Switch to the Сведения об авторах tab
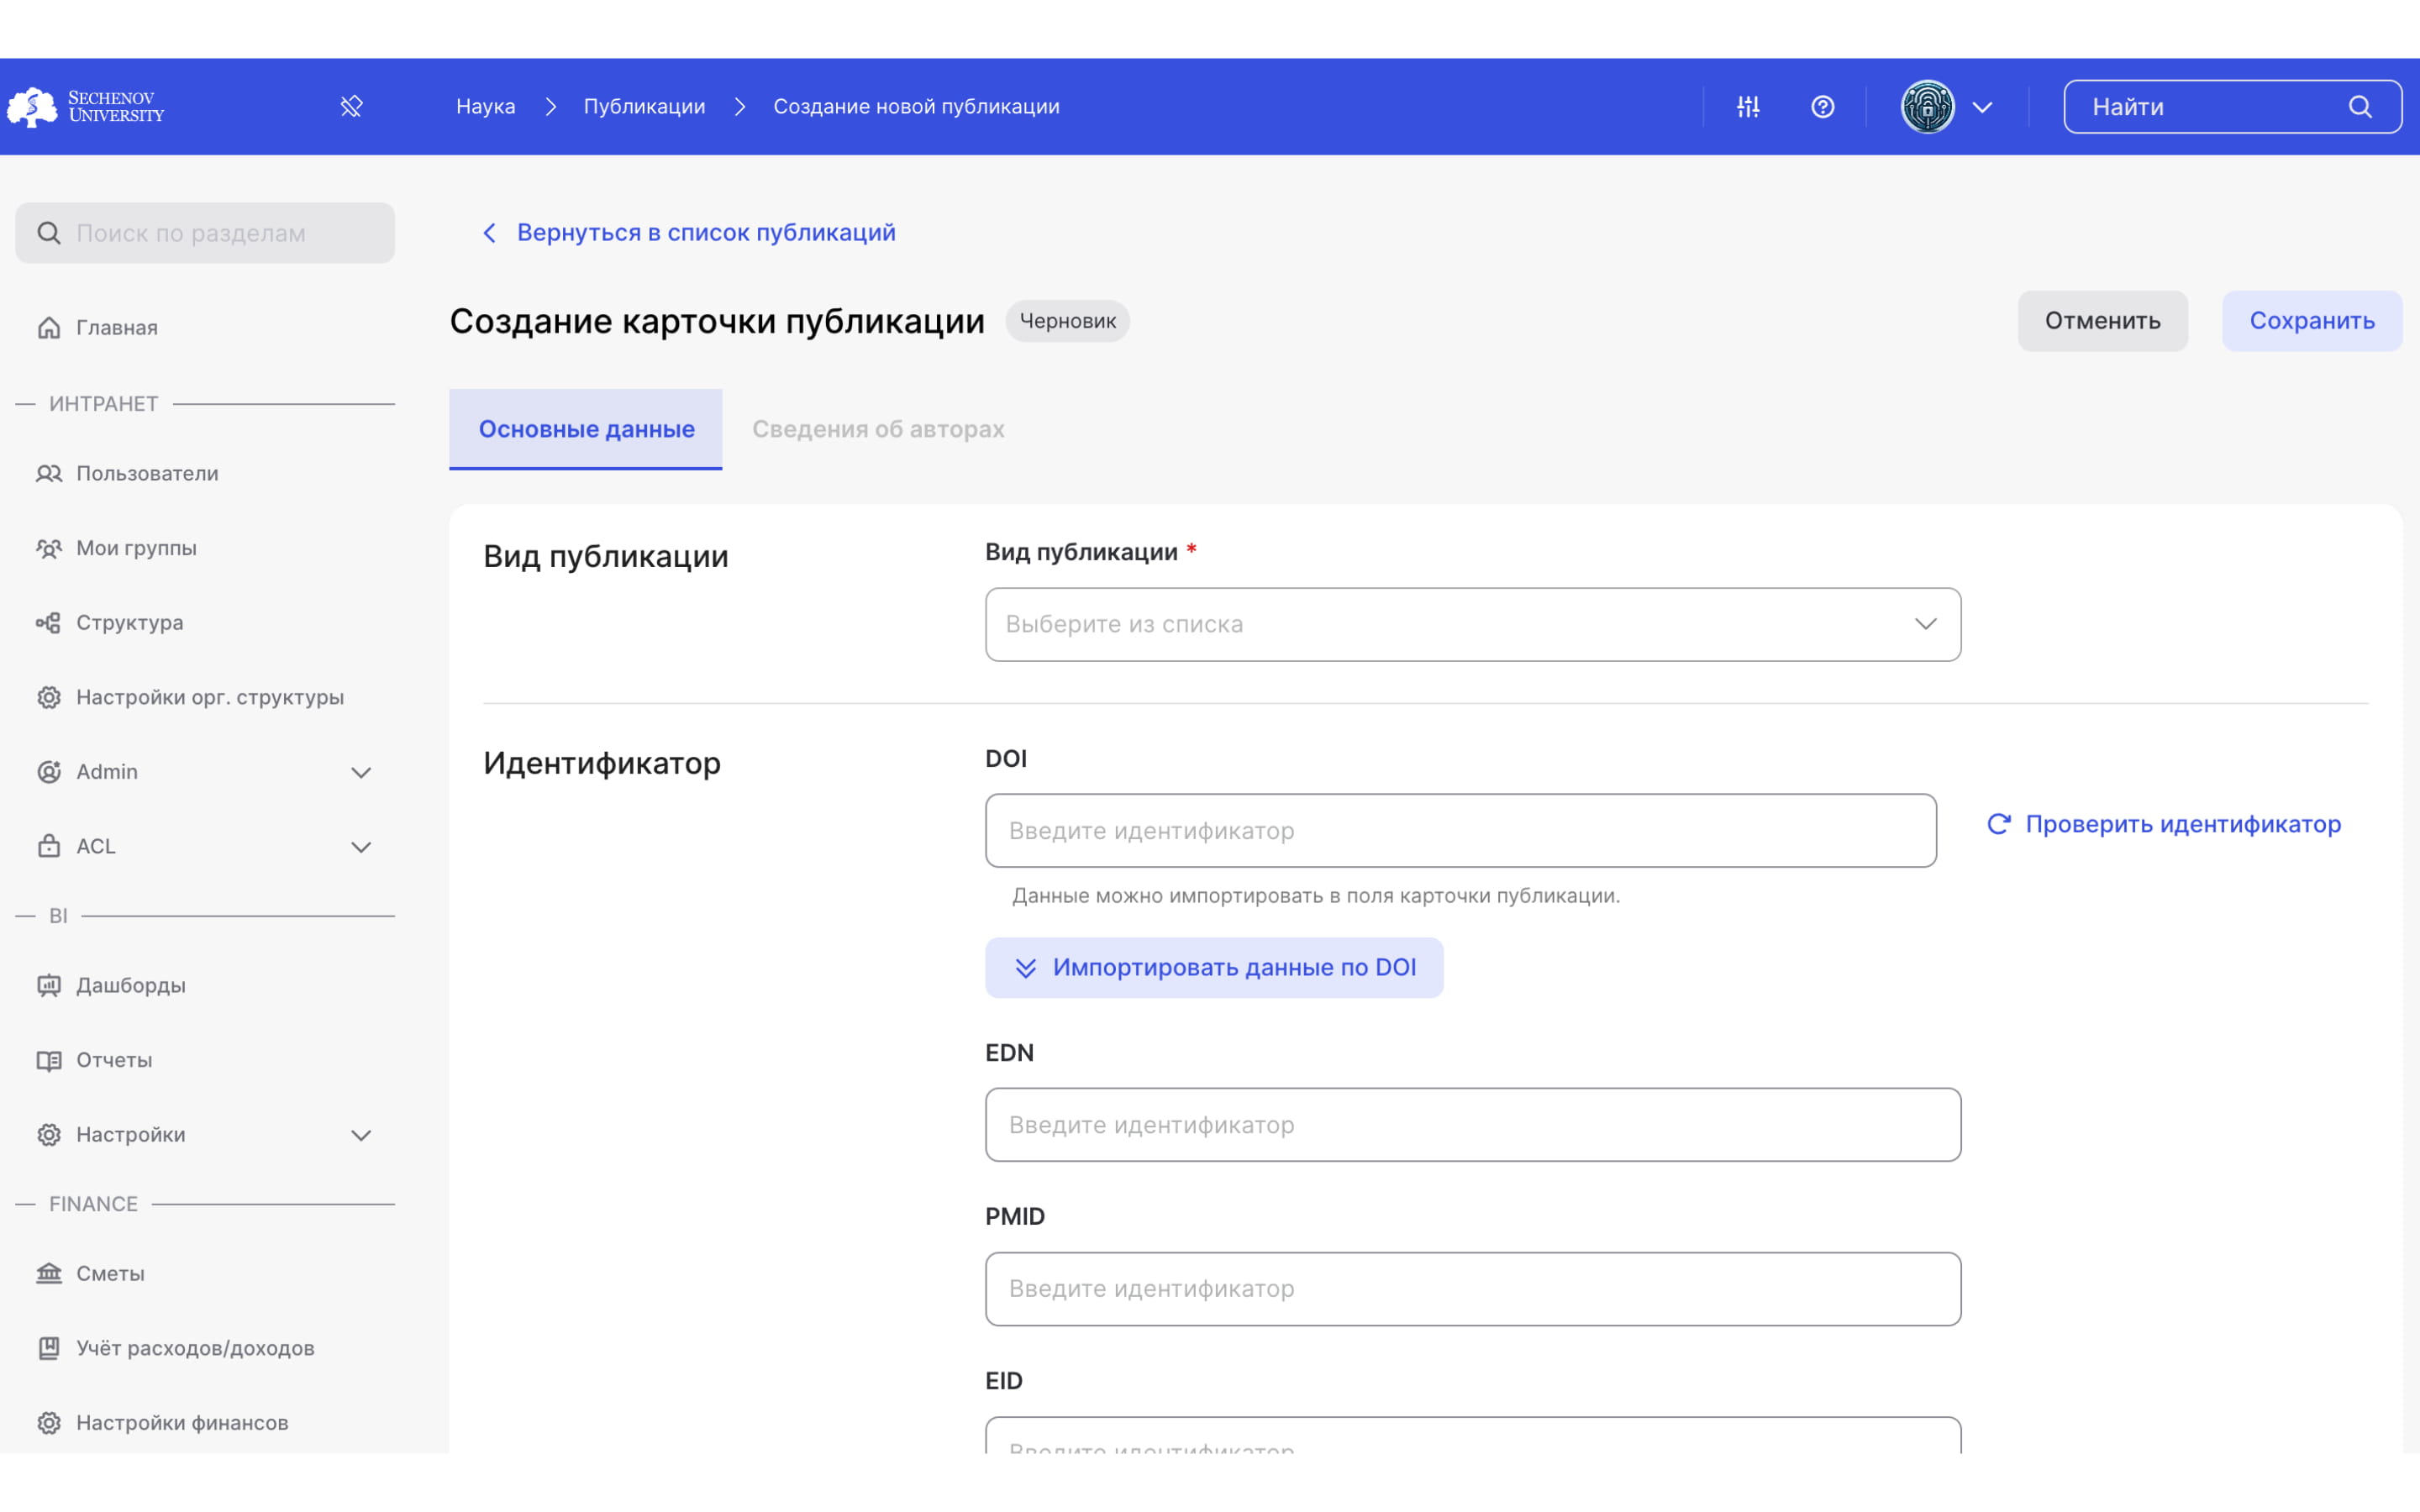 878,429
